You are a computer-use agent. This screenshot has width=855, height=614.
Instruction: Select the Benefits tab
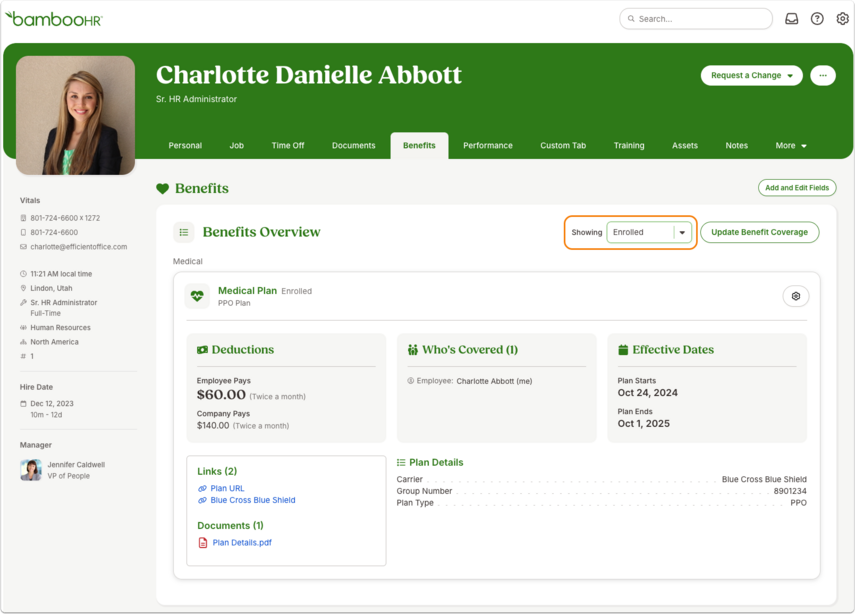[419, 146]
